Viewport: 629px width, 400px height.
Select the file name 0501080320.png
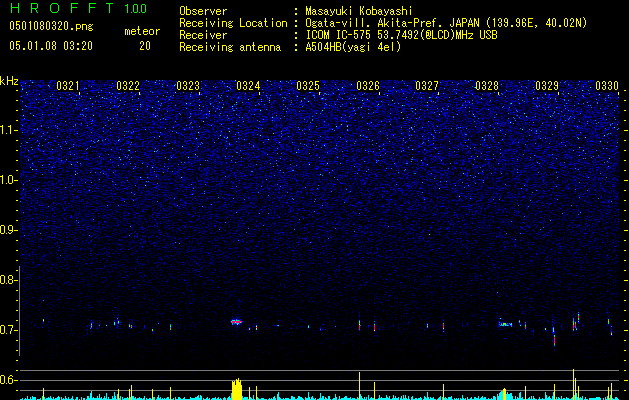tap(51, 27)
